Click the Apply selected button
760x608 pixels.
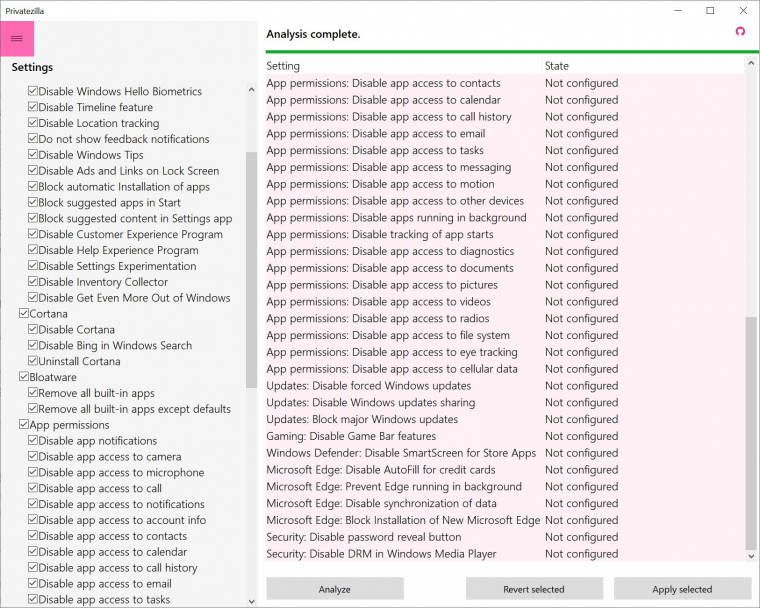[x=682, y=589]
